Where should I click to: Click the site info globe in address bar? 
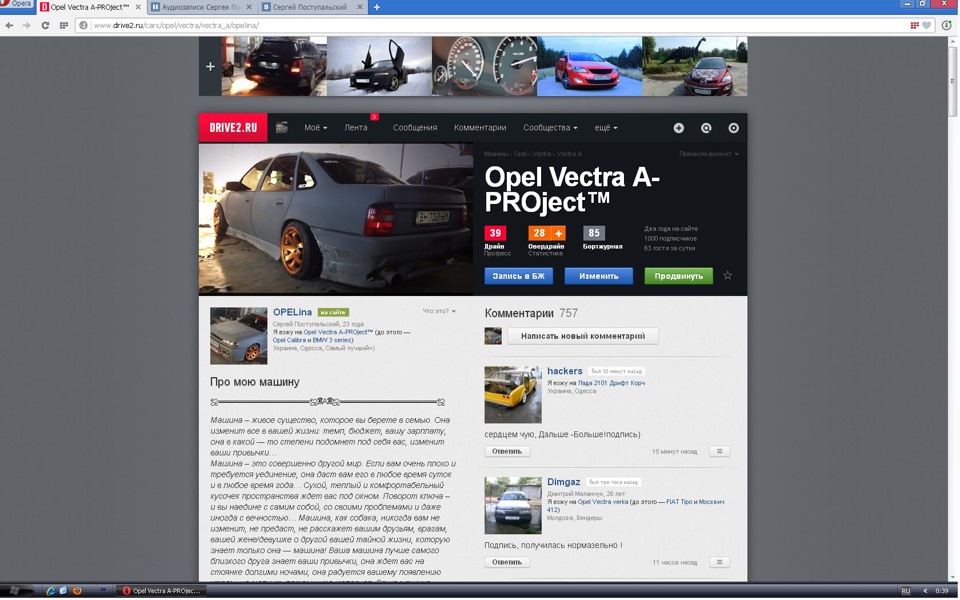[x=84, y=25]
